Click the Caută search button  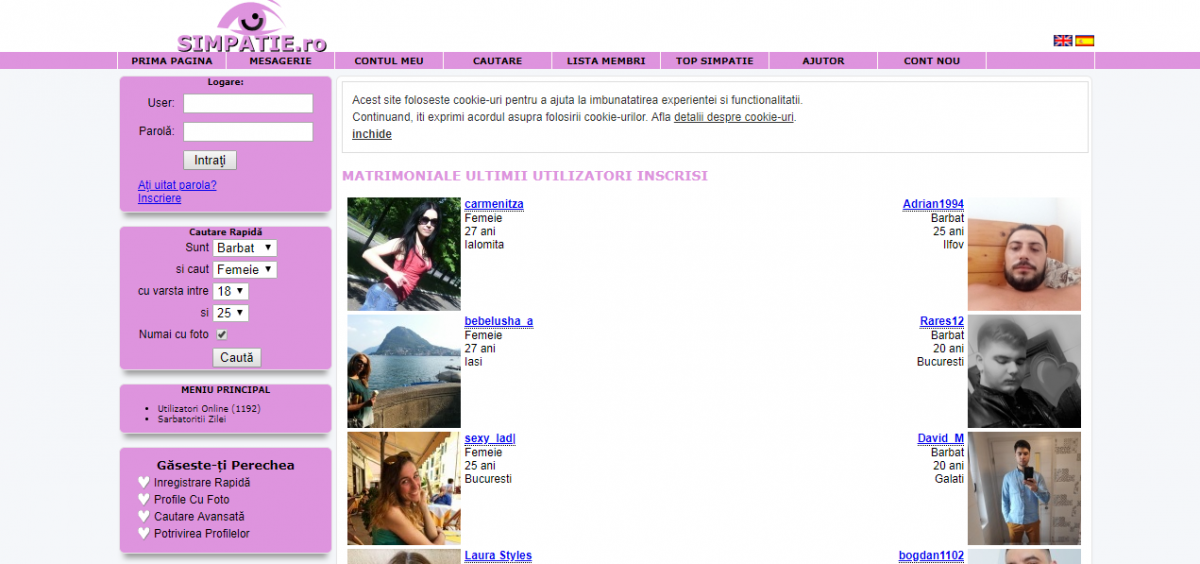(x=237, y=357)
